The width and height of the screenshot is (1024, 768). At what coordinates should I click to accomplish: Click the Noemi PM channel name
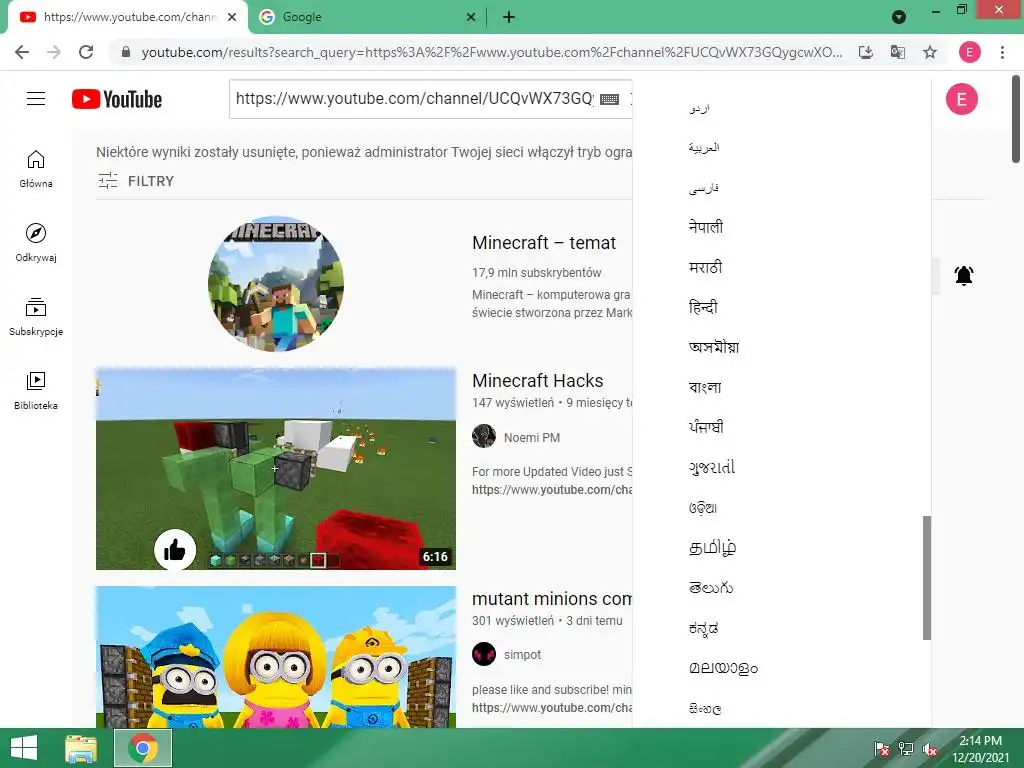pyautogui.click(x=532, y=437)
